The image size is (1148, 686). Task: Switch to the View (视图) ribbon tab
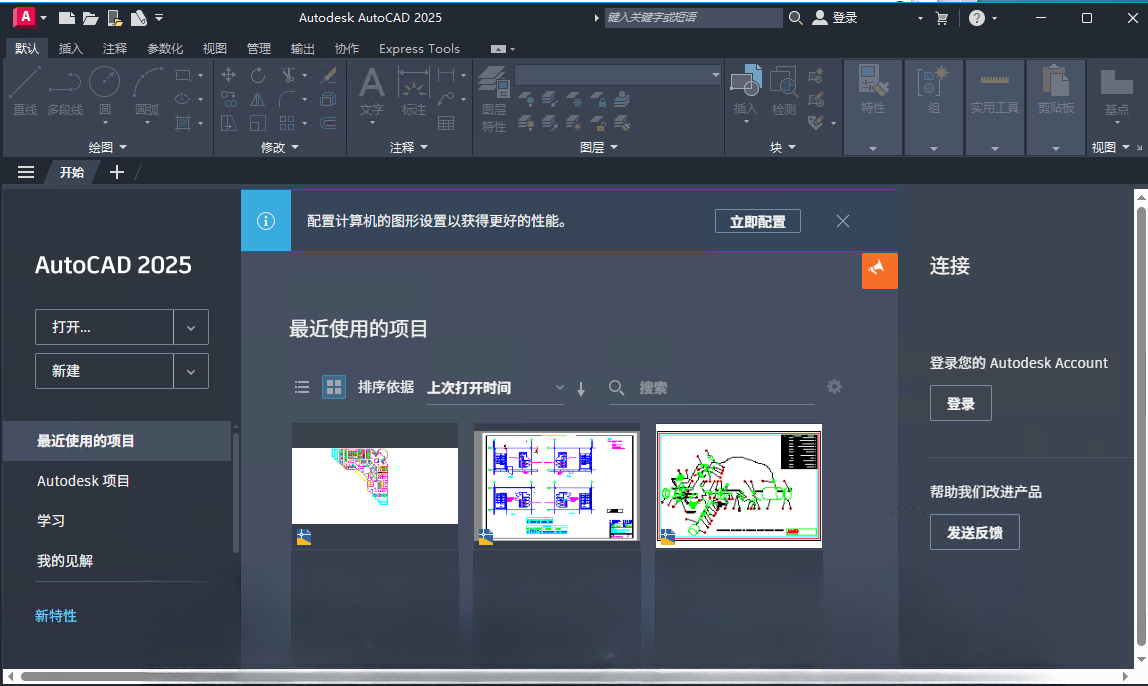point(215,48)
